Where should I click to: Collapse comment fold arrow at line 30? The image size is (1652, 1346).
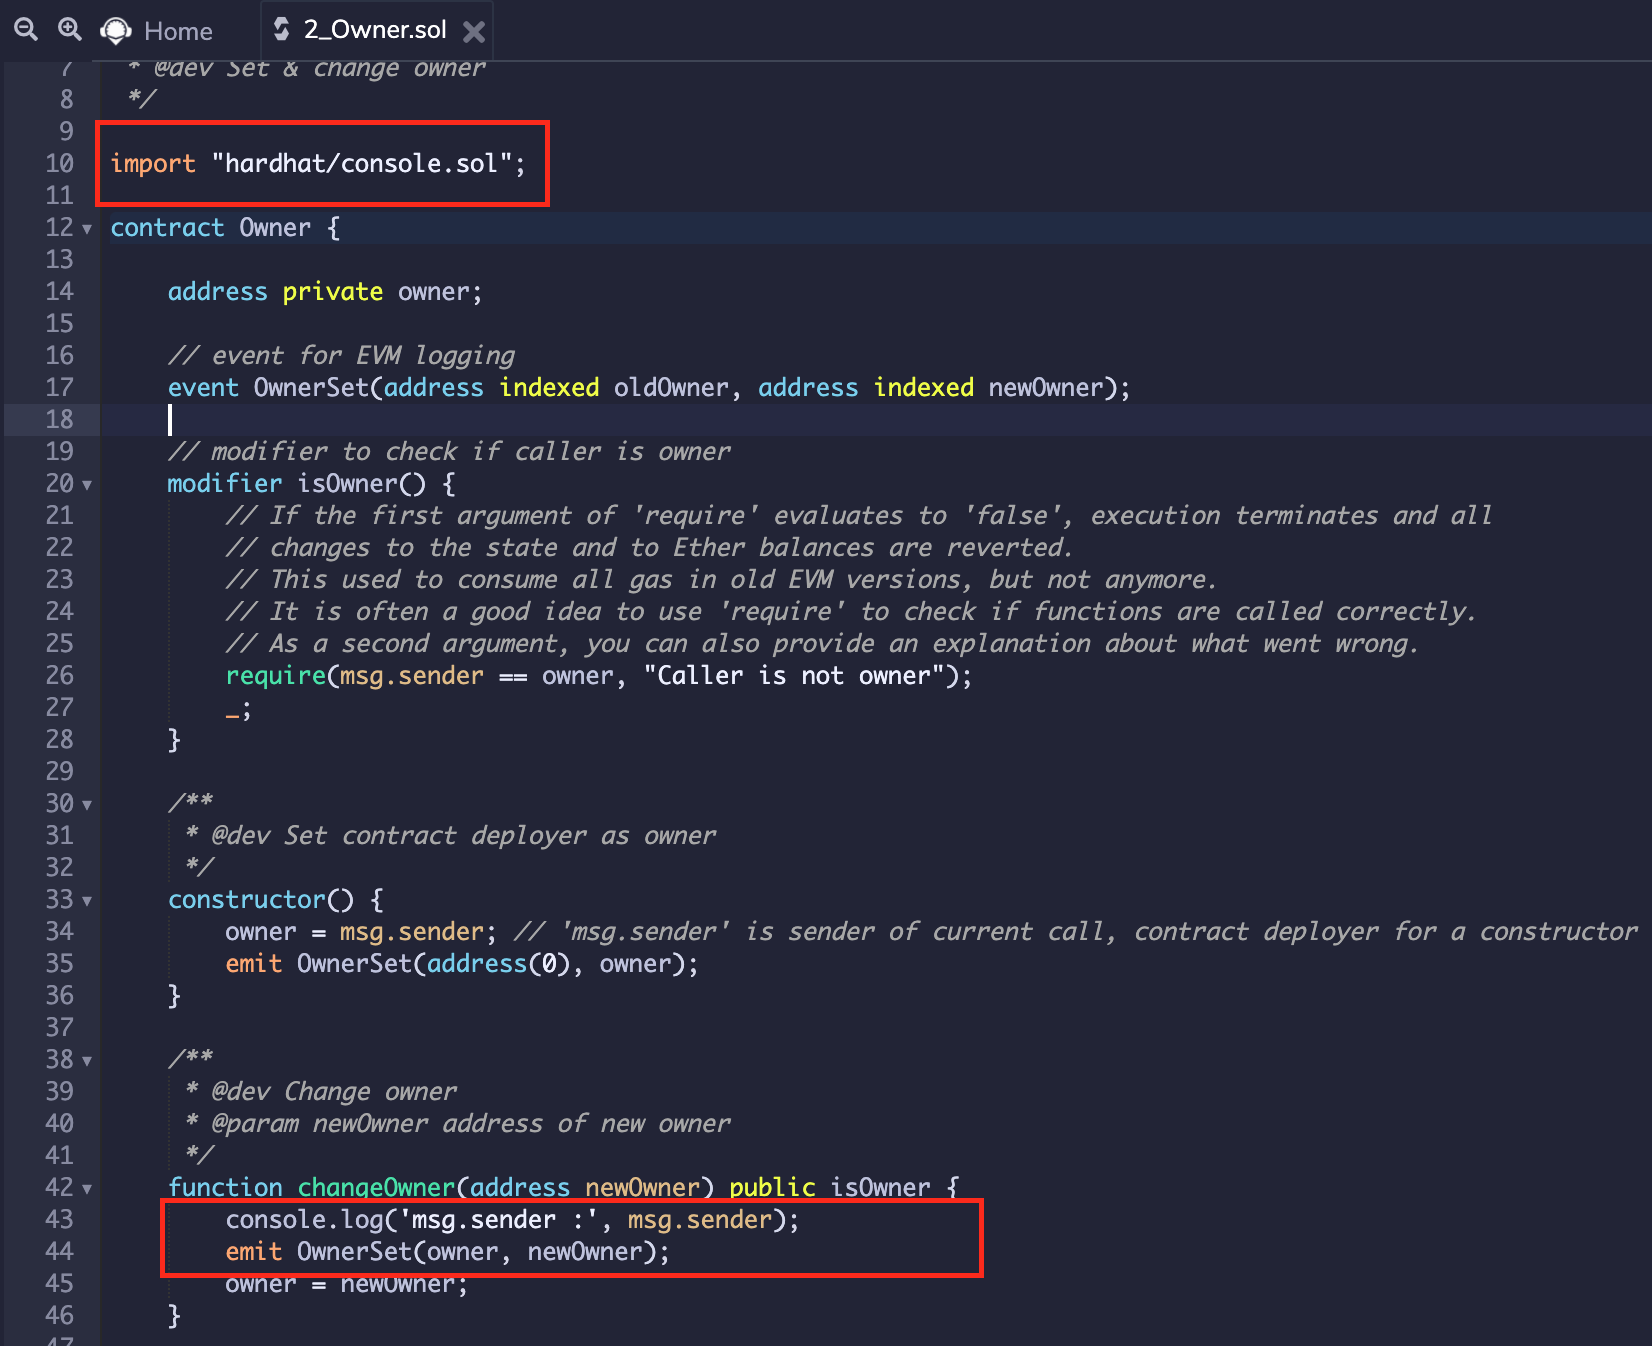(87, 805)
